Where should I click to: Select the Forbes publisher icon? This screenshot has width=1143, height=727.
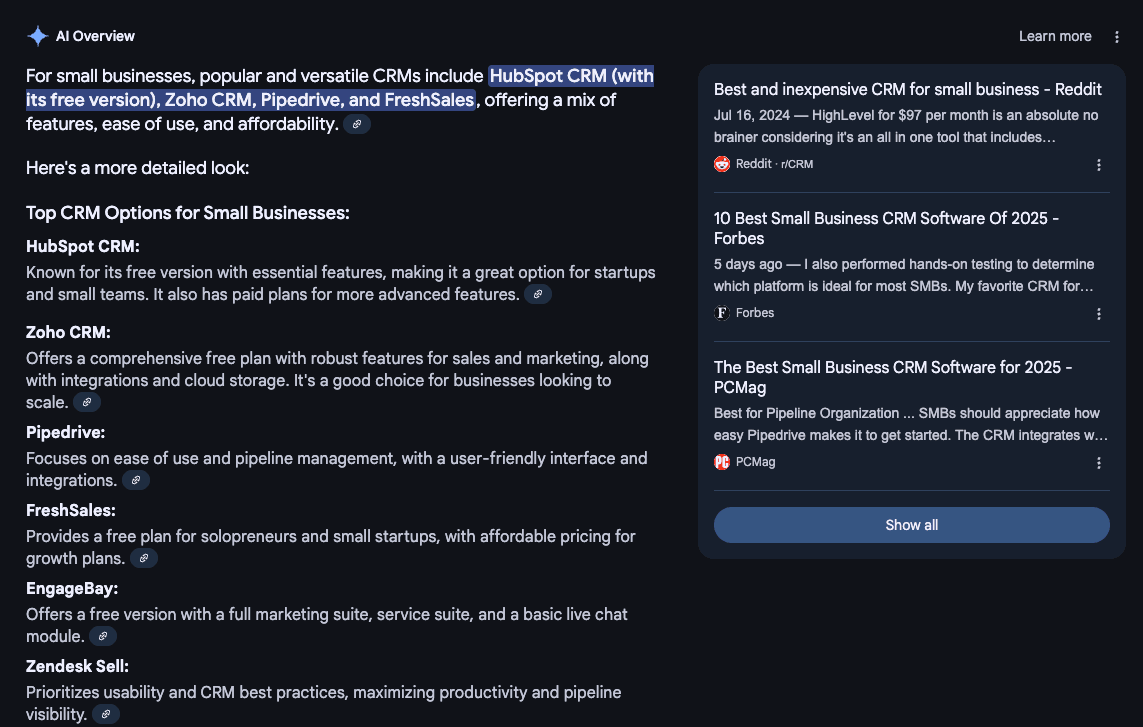721,313
